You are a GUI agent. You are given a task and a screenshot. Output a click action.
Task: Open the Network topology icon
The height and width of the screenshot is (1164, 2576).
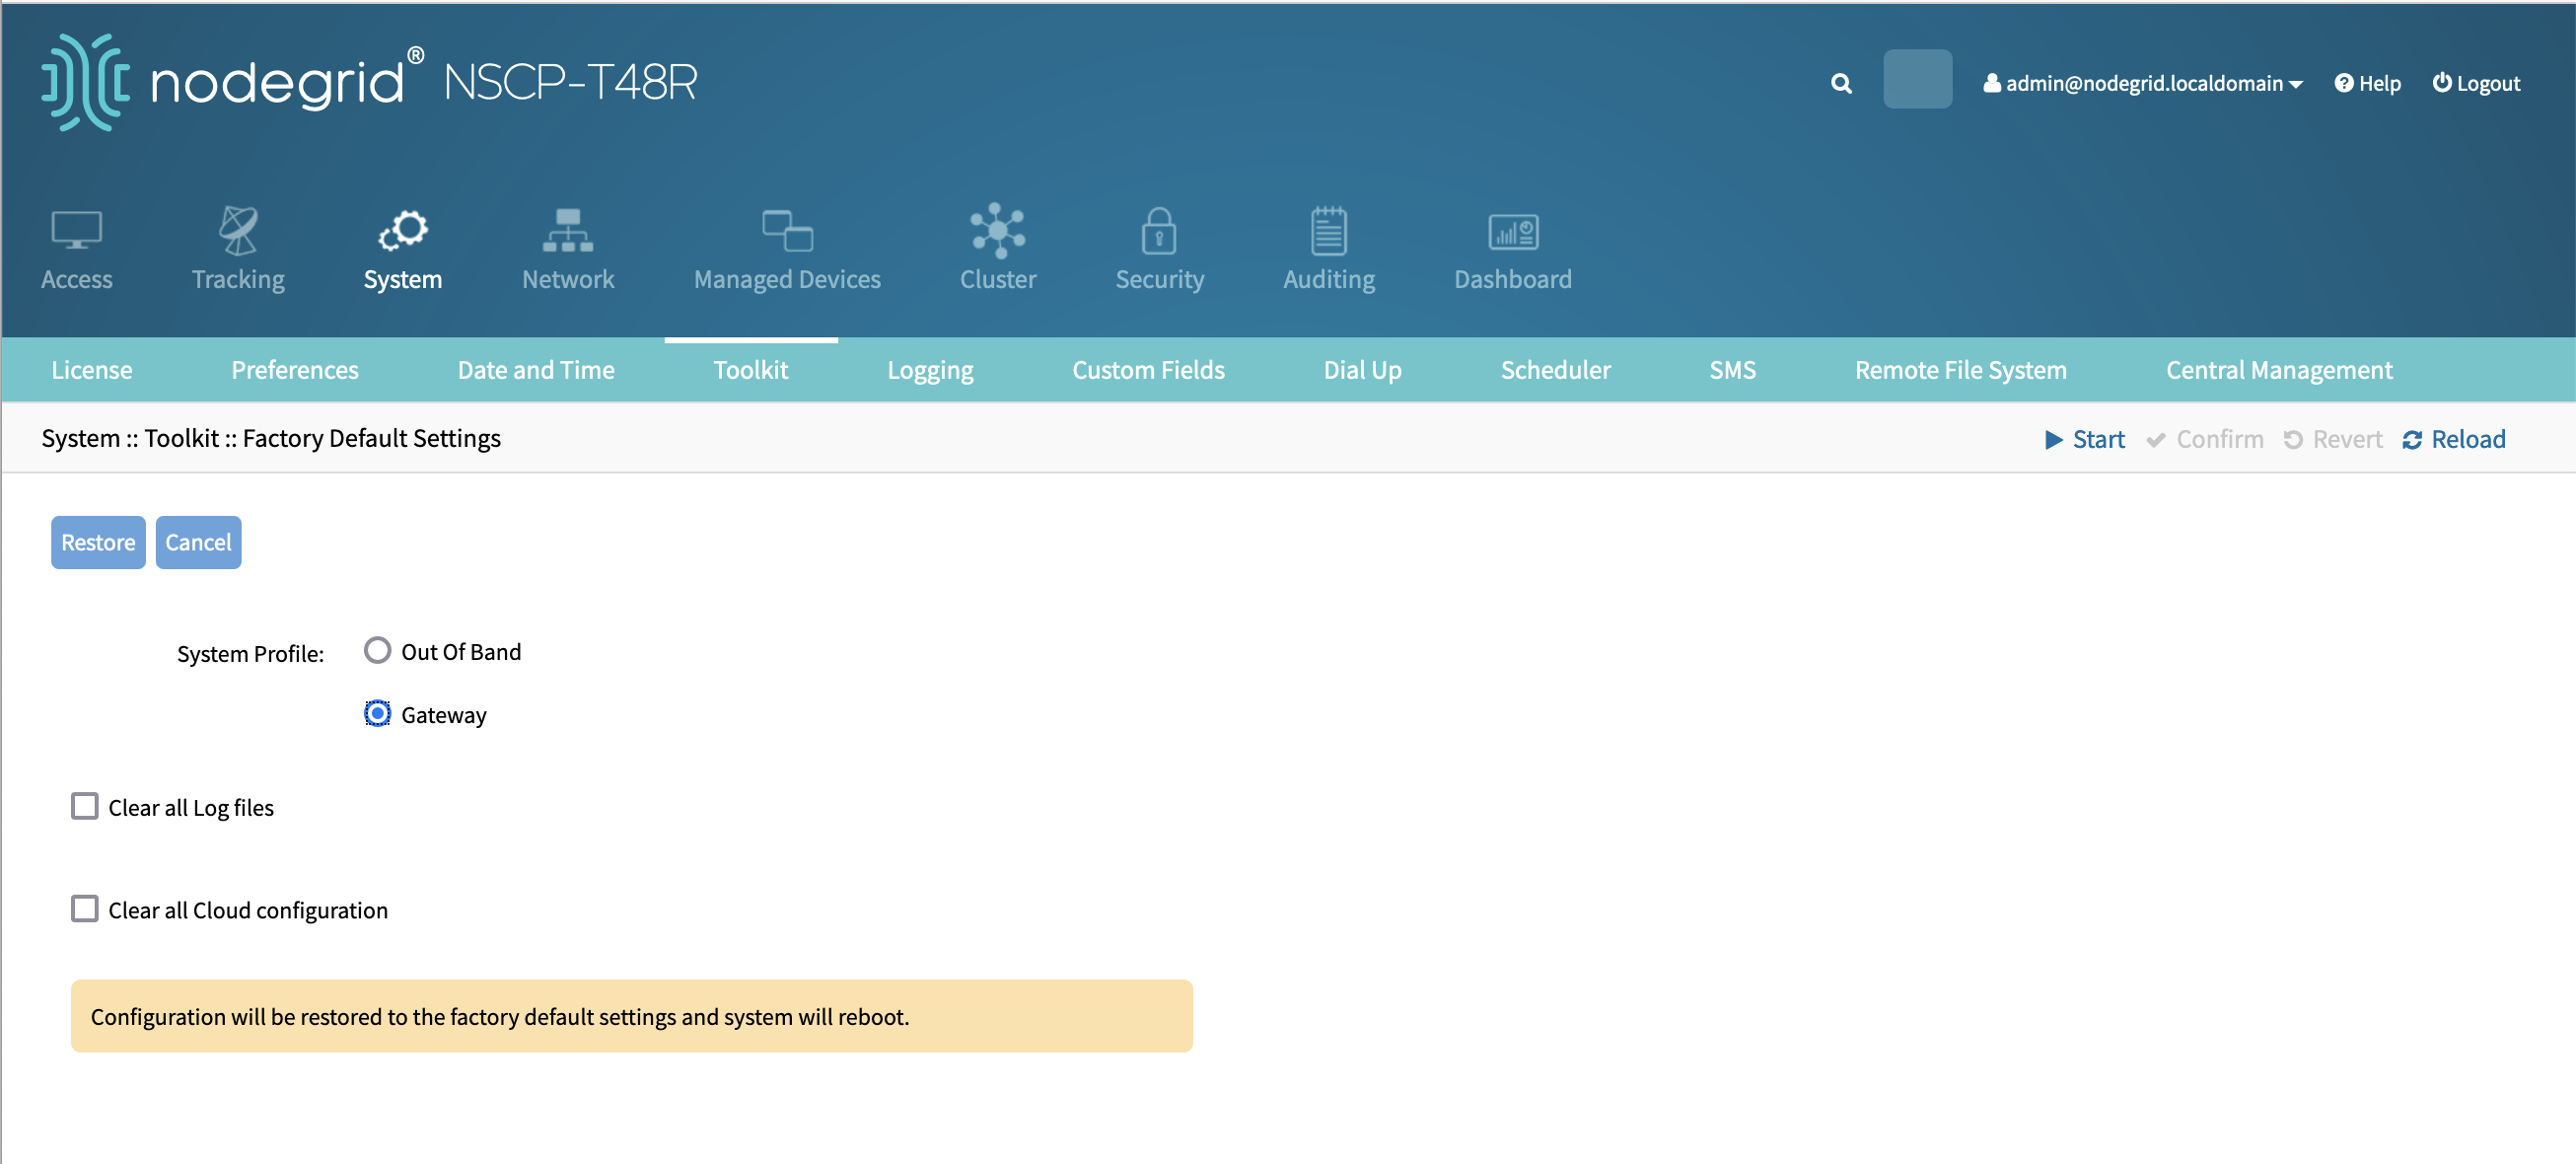click(x=568, y=231)
